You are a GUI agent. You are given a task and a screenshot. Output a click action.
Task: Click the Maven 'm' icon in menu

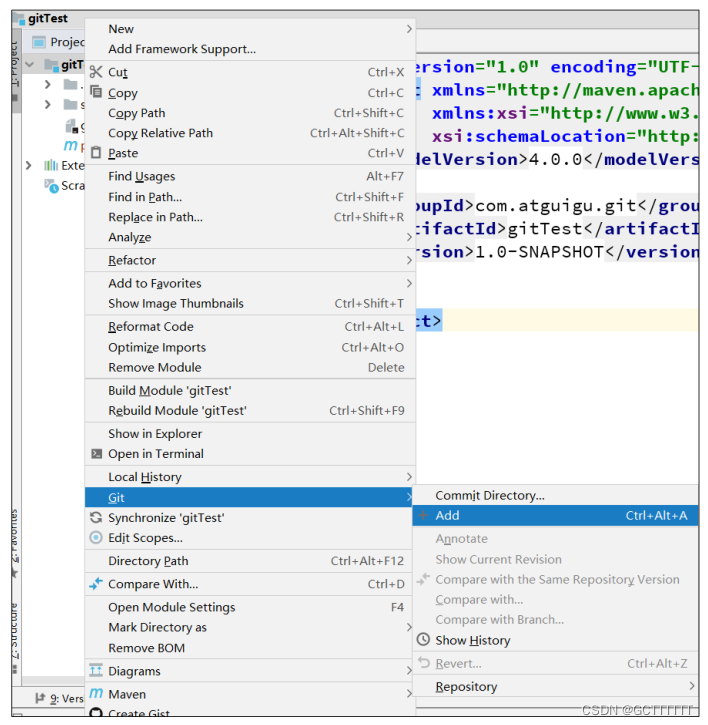point(96,693)
